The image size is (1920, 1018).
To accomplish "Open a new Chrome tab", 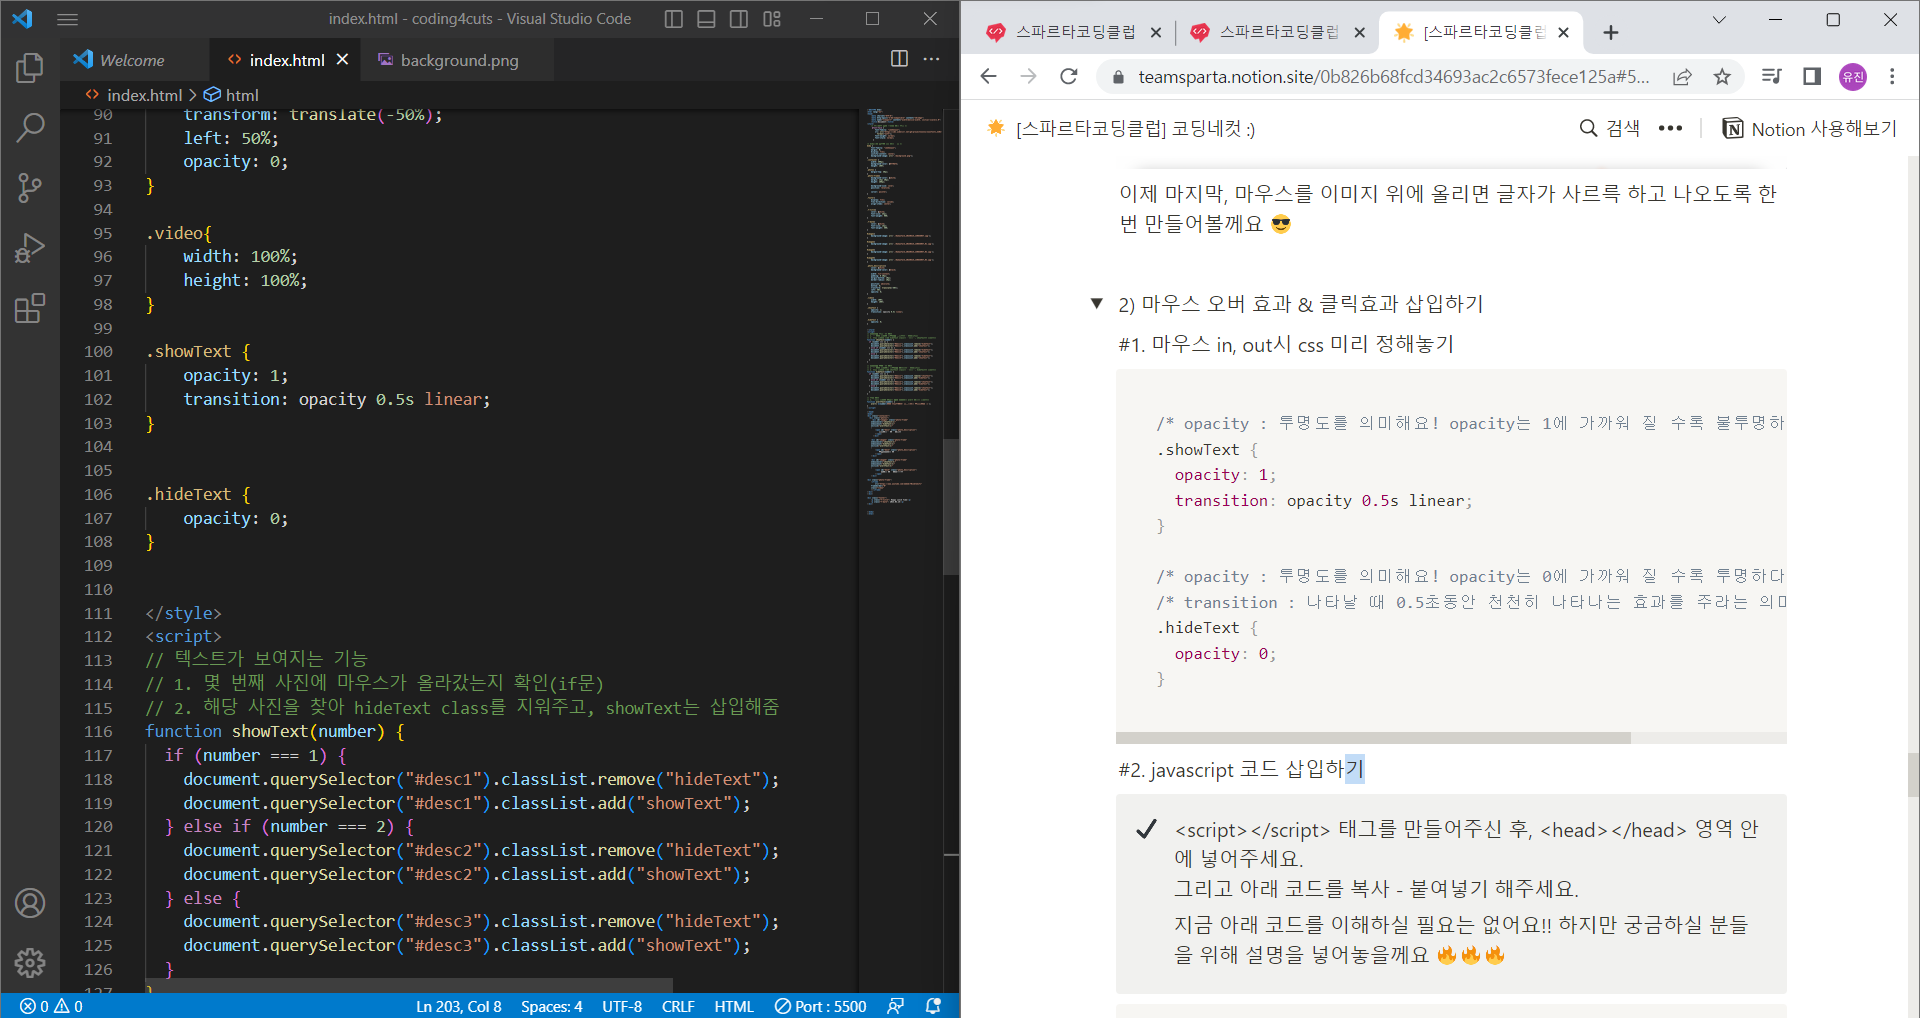I will pyautogui.click(x=1610, y=33).
